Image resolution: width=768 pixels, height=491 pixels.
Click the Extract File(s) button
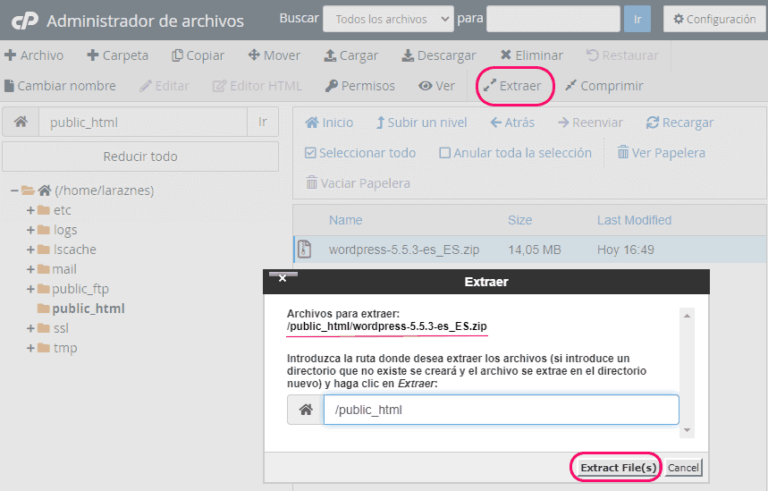pyautogui.click(x=618, y=467)
